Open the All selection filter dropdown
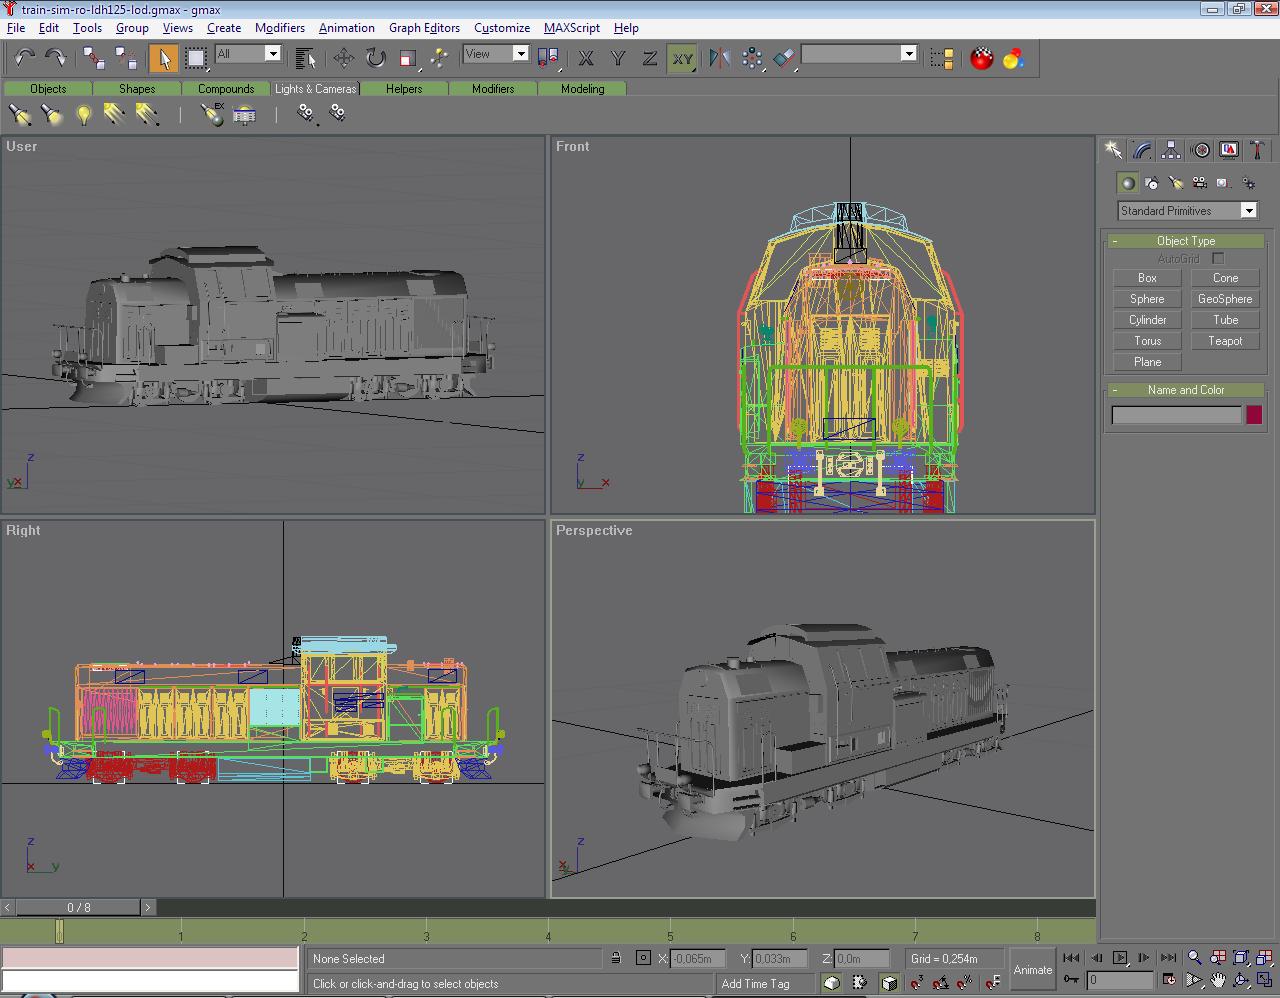This screenshot has height=998, width=1280. [x=272, y=54]
